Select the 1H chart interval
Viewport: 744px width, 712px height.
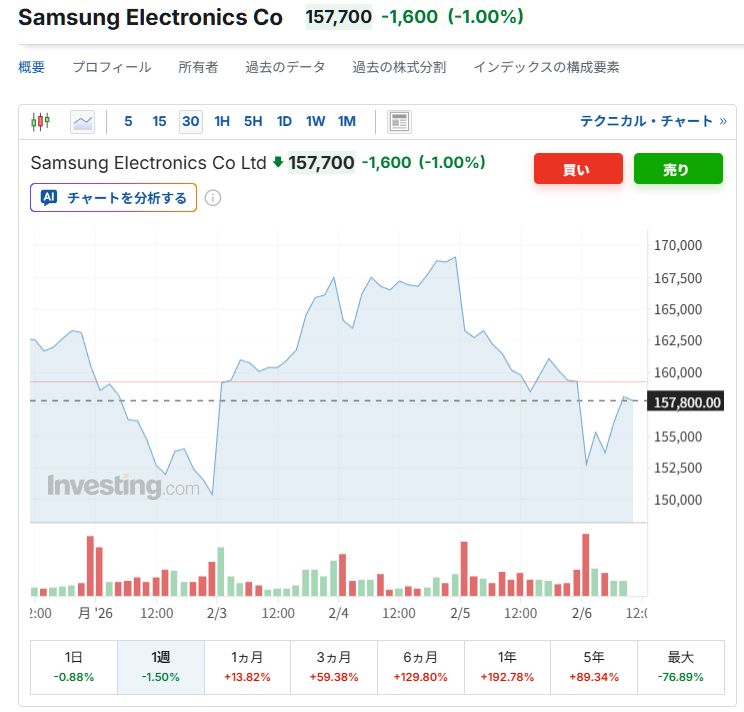(222, 122)
